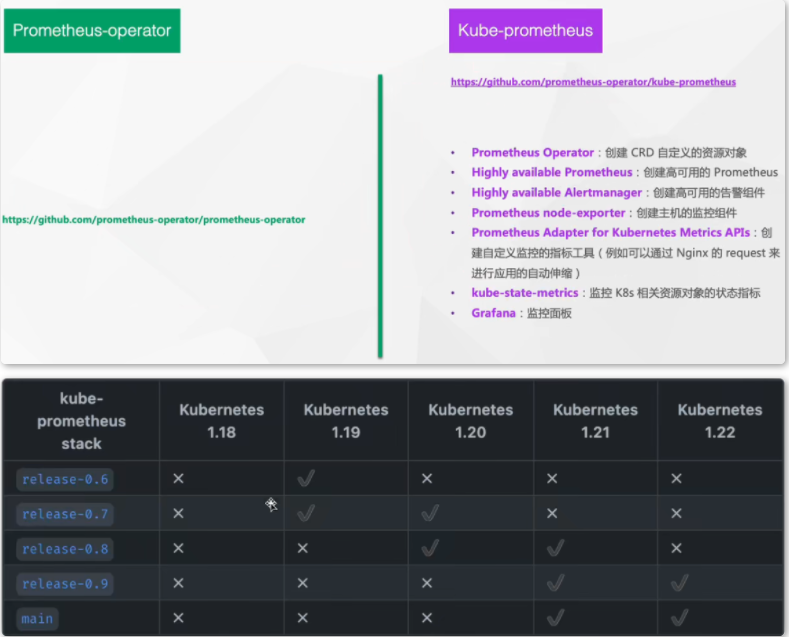
Task: Click the X for main Kubernetes 1.18
Action: pos(178,618)
